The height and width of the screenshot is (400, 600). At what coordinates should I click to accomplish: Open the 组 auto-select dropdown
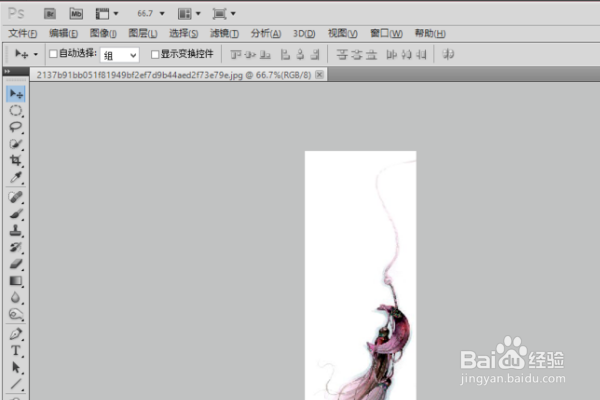click(x=120, y=55)
